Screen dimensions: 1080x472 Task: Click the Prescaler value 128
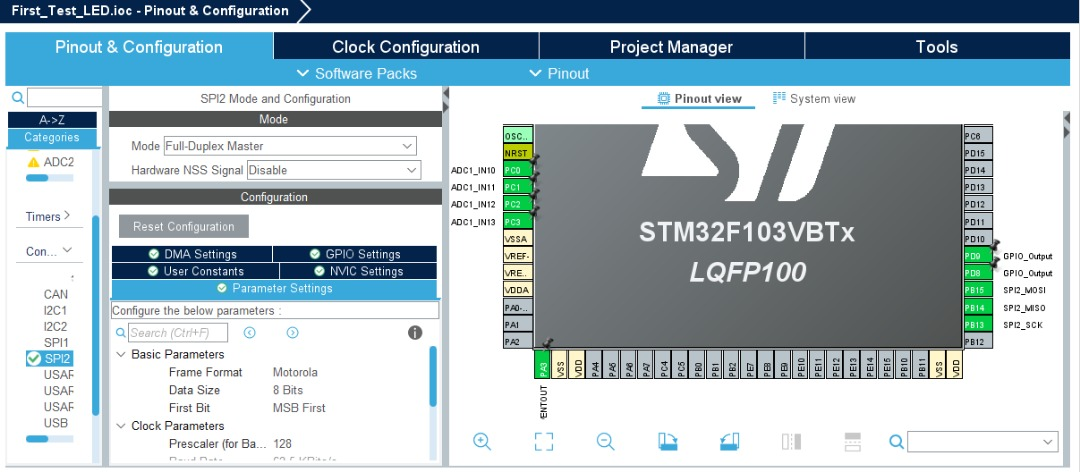click(x=282, y=444)
